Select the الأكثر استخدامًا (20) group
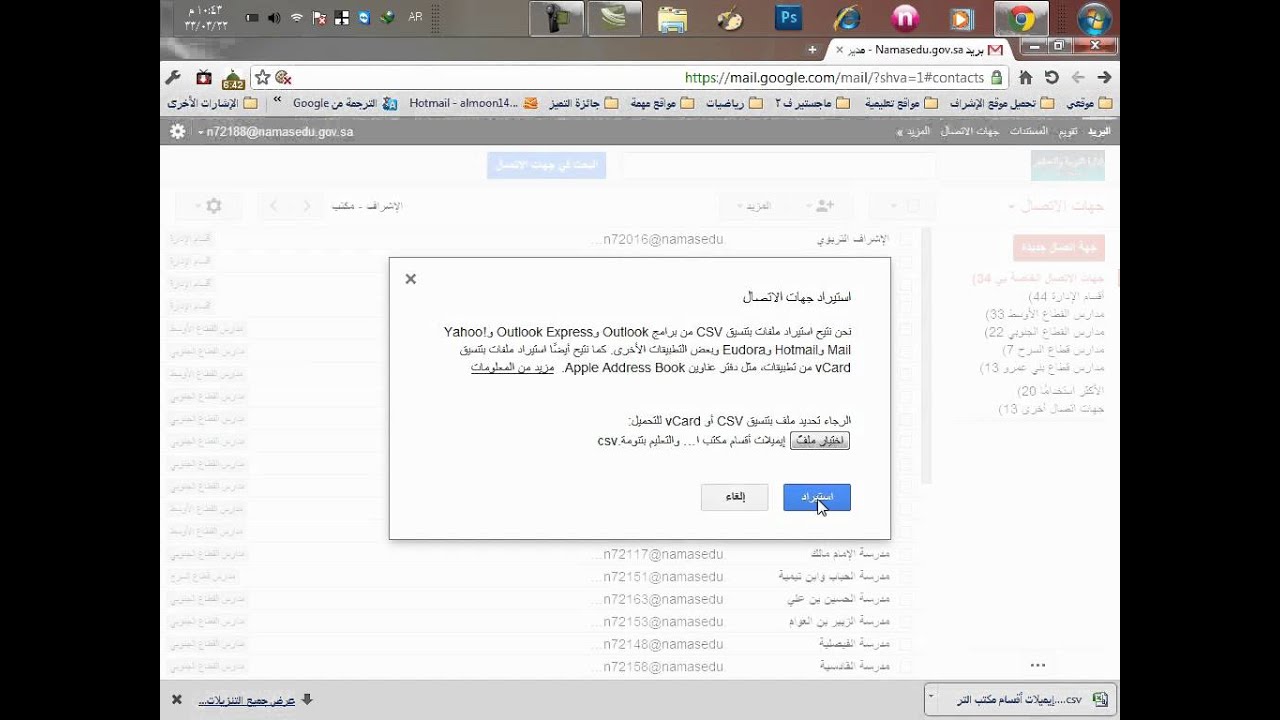 [1060, 391]
